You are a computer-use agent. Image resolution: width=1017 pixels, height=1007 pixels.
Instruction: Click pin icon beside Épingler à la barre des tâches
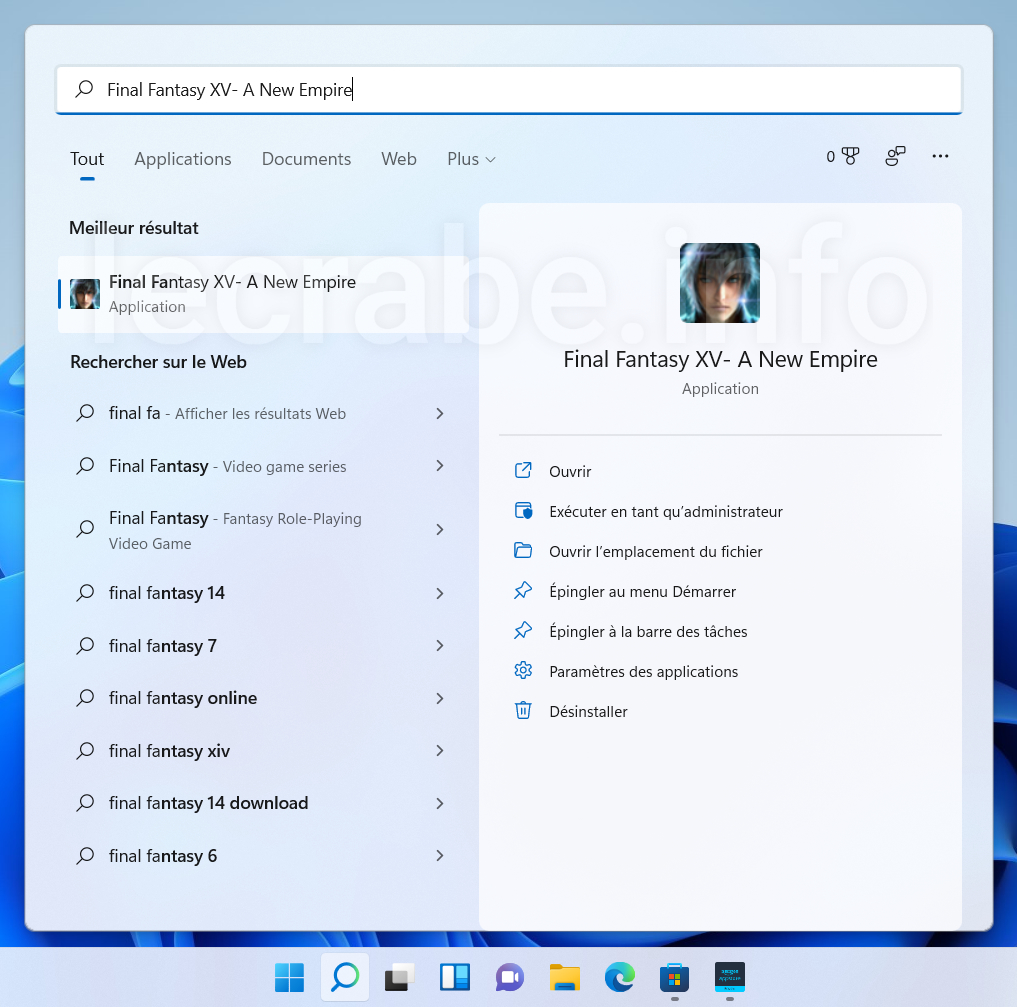click(x=523, y=631)
